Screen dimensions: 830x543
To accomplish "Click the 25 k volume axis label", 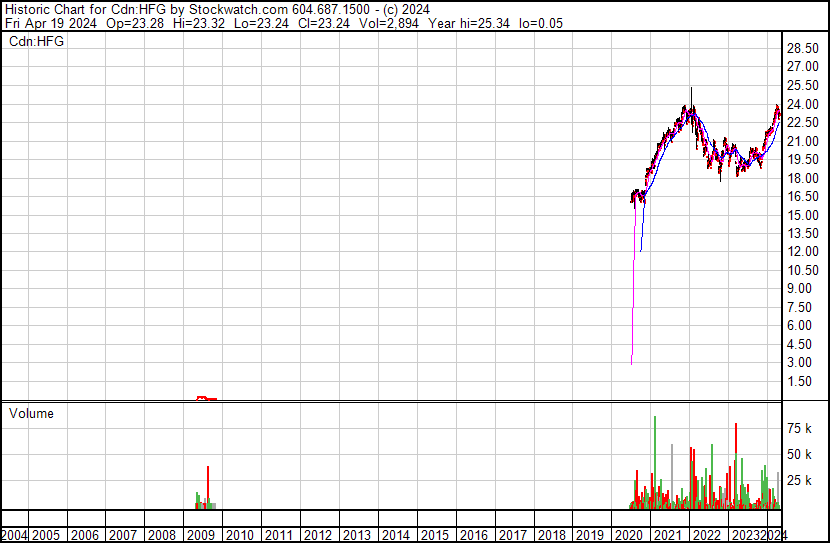I will pos(798,481).
